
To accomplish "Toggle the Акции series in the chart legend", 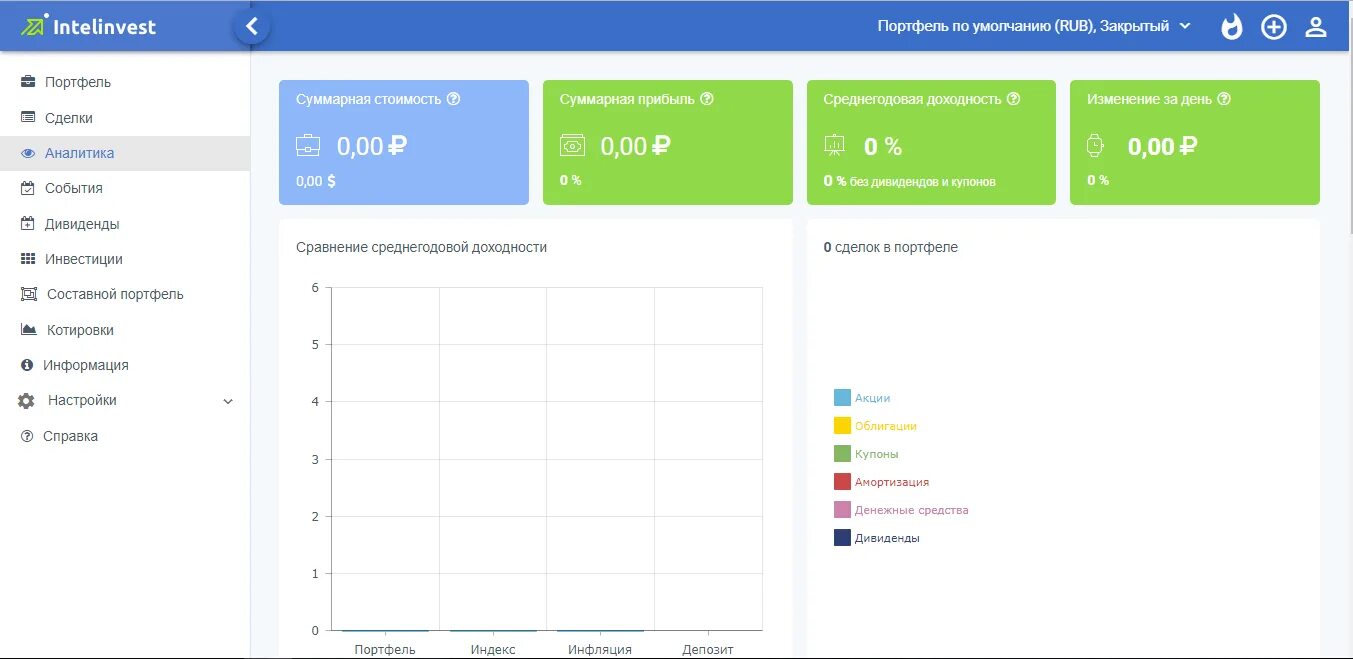I will coord(870,397).
